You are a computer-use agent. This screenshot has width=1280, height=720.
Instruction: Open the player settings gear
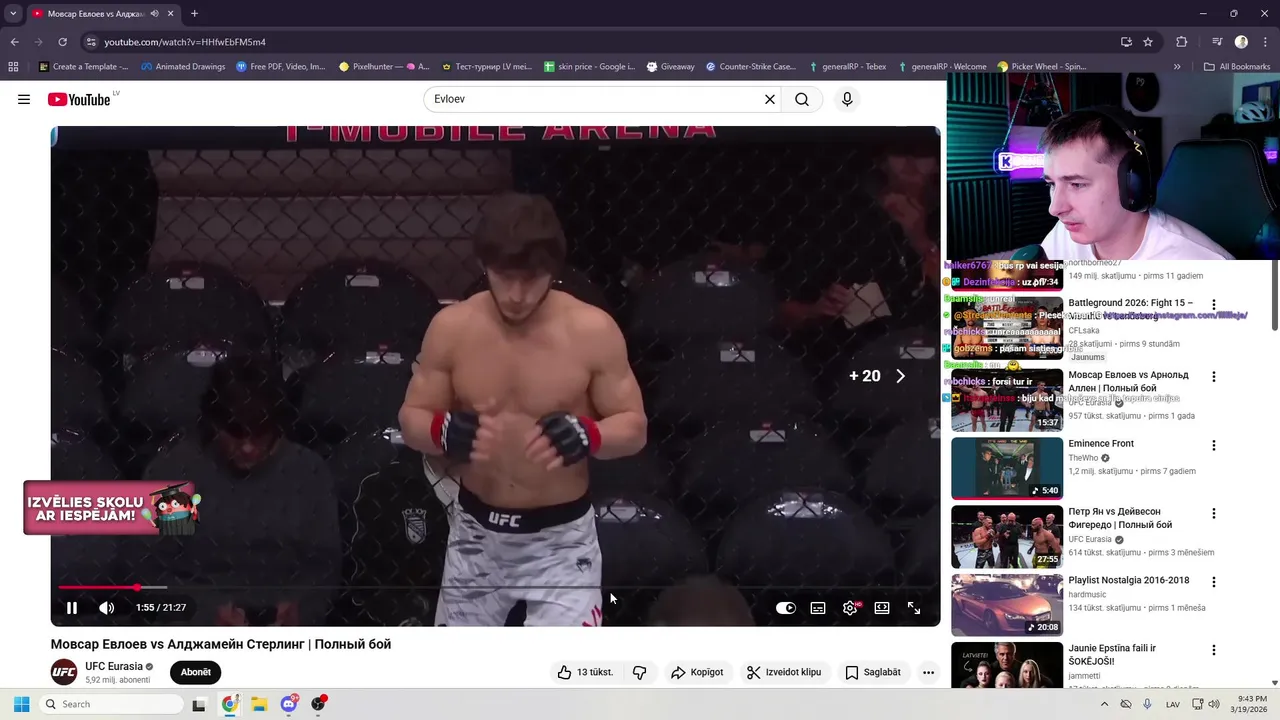coord(850,608)
